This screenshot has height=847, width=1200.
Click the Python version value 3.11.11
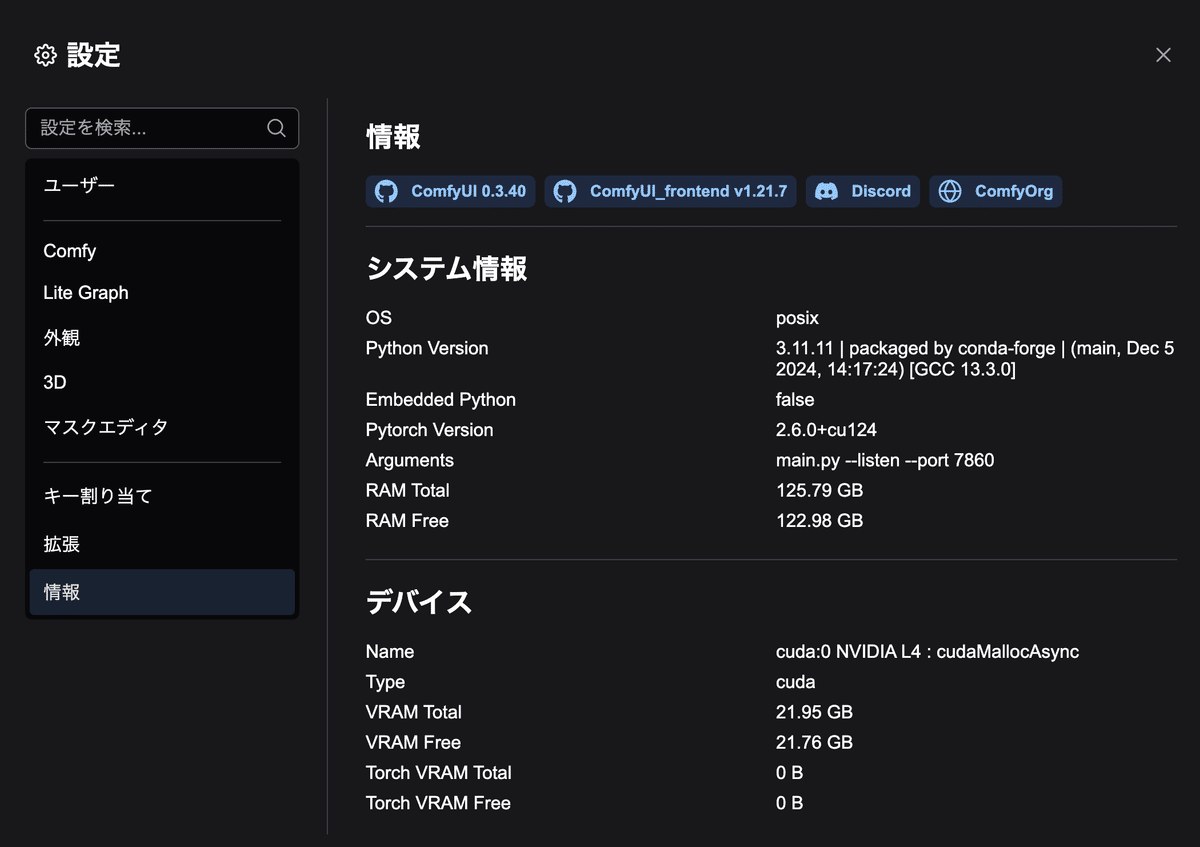[975, 359]
